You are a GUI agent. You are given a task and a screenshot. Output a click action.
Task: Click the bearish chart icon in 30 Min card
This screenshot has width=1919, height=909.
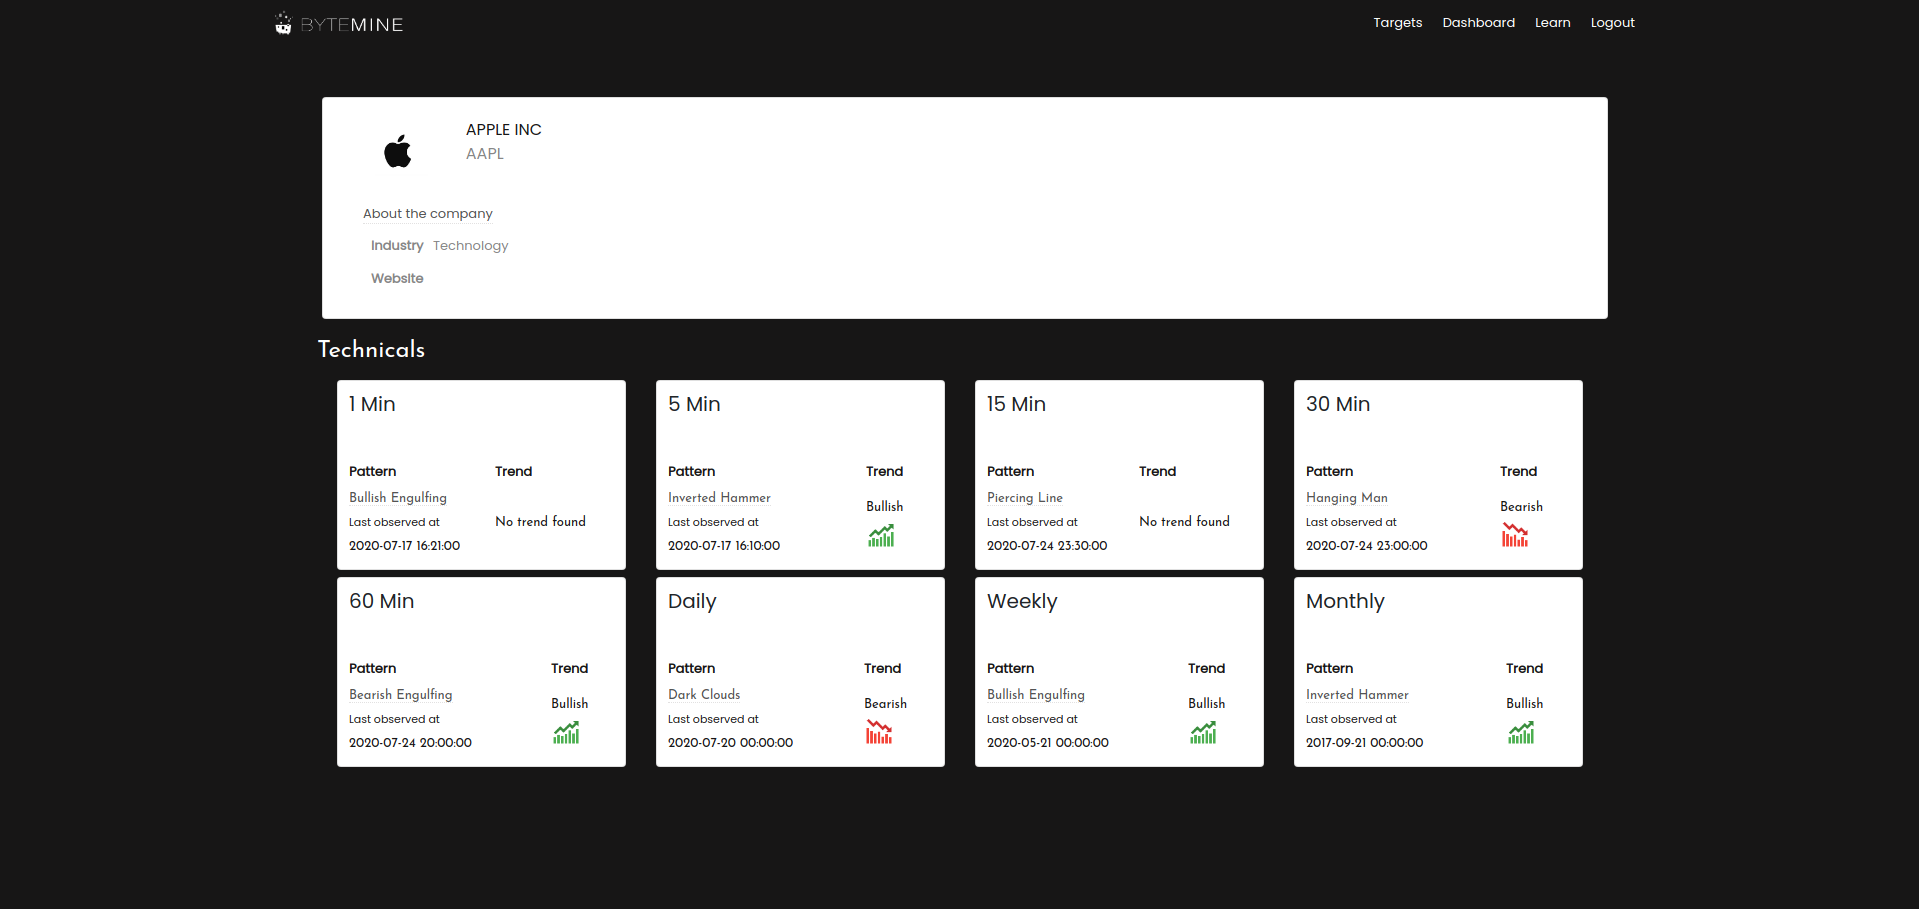pyautogui.click(x=1515, y=536)
